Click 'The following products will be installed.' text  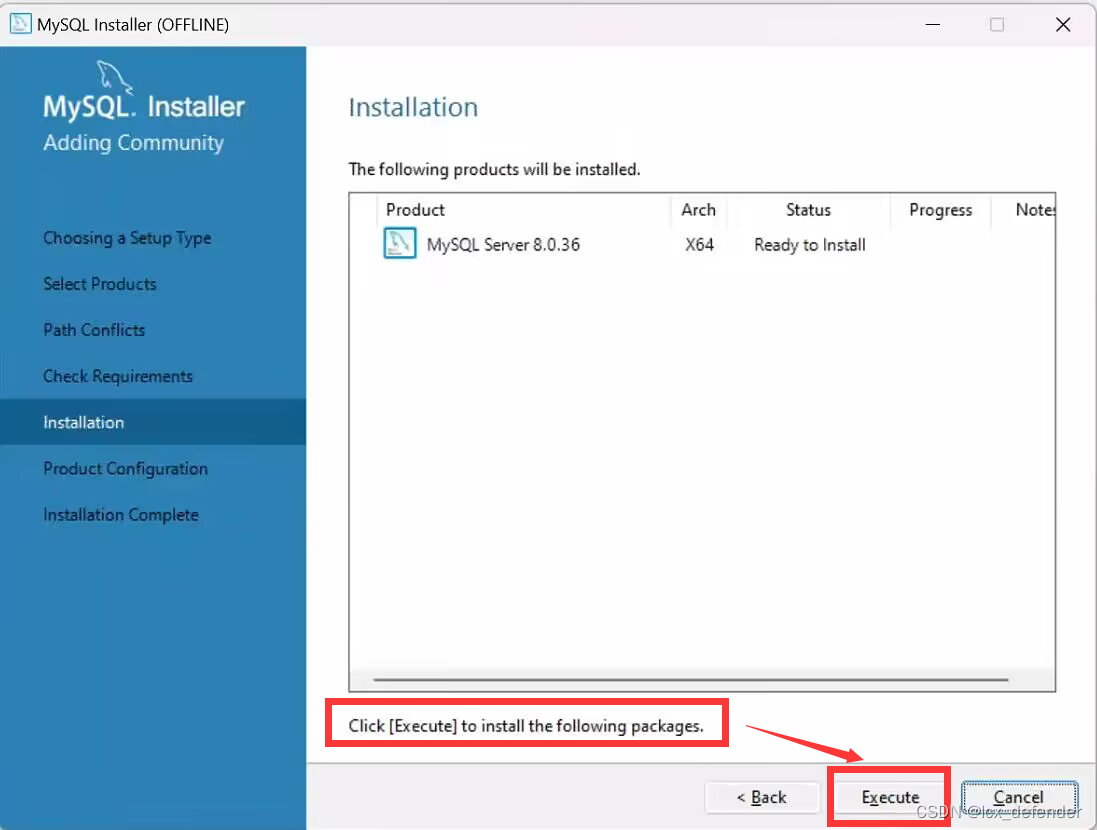(494, 169)
